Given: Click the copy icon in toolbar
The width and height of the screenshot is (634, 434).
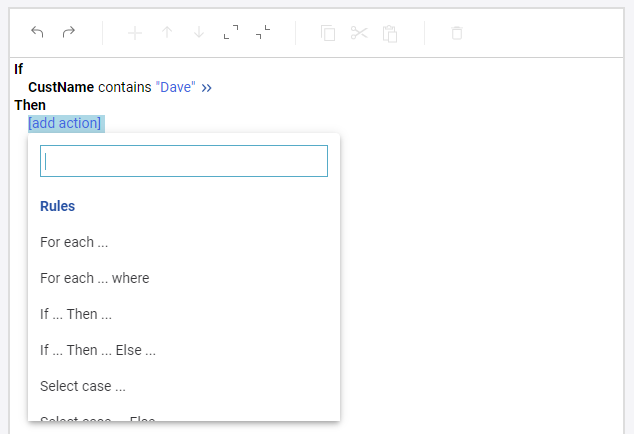Looking at the screenshot, I should 328,33.
